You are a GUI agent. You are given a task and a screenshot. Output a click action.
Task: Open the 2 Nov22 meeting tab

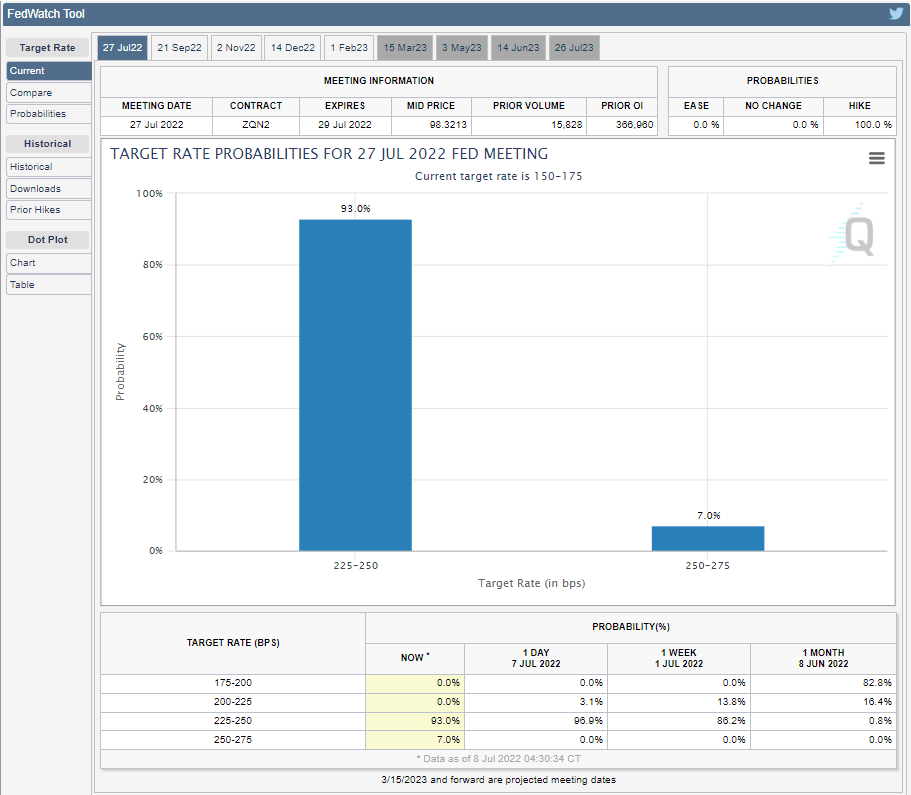tap(237, 47)
